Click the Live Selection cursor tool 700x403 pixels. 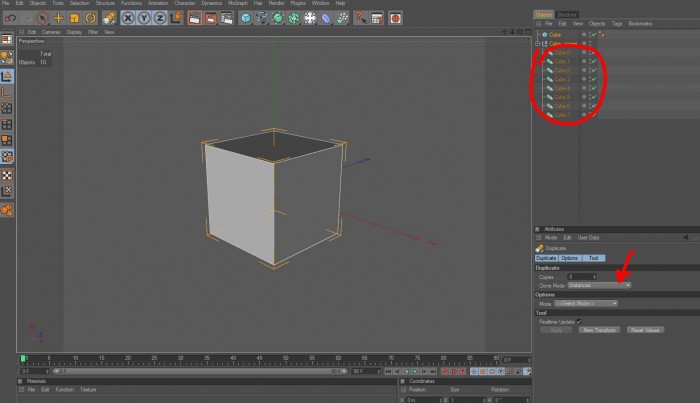[42, 18]
